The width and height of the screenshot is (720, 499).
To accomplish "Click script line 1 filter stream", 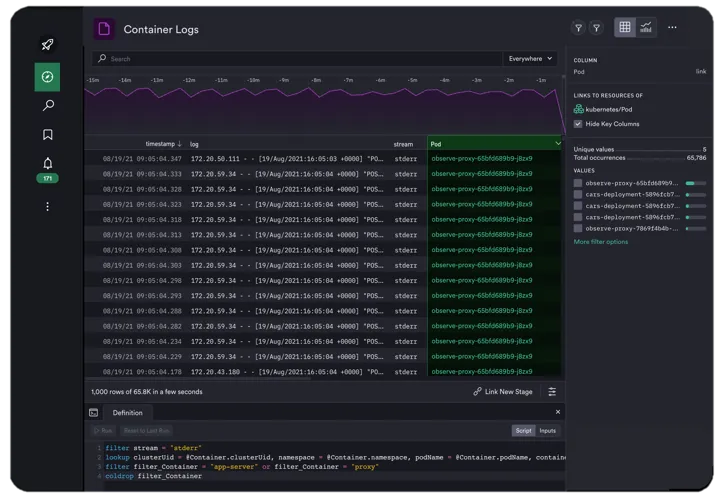I will 153,448.
